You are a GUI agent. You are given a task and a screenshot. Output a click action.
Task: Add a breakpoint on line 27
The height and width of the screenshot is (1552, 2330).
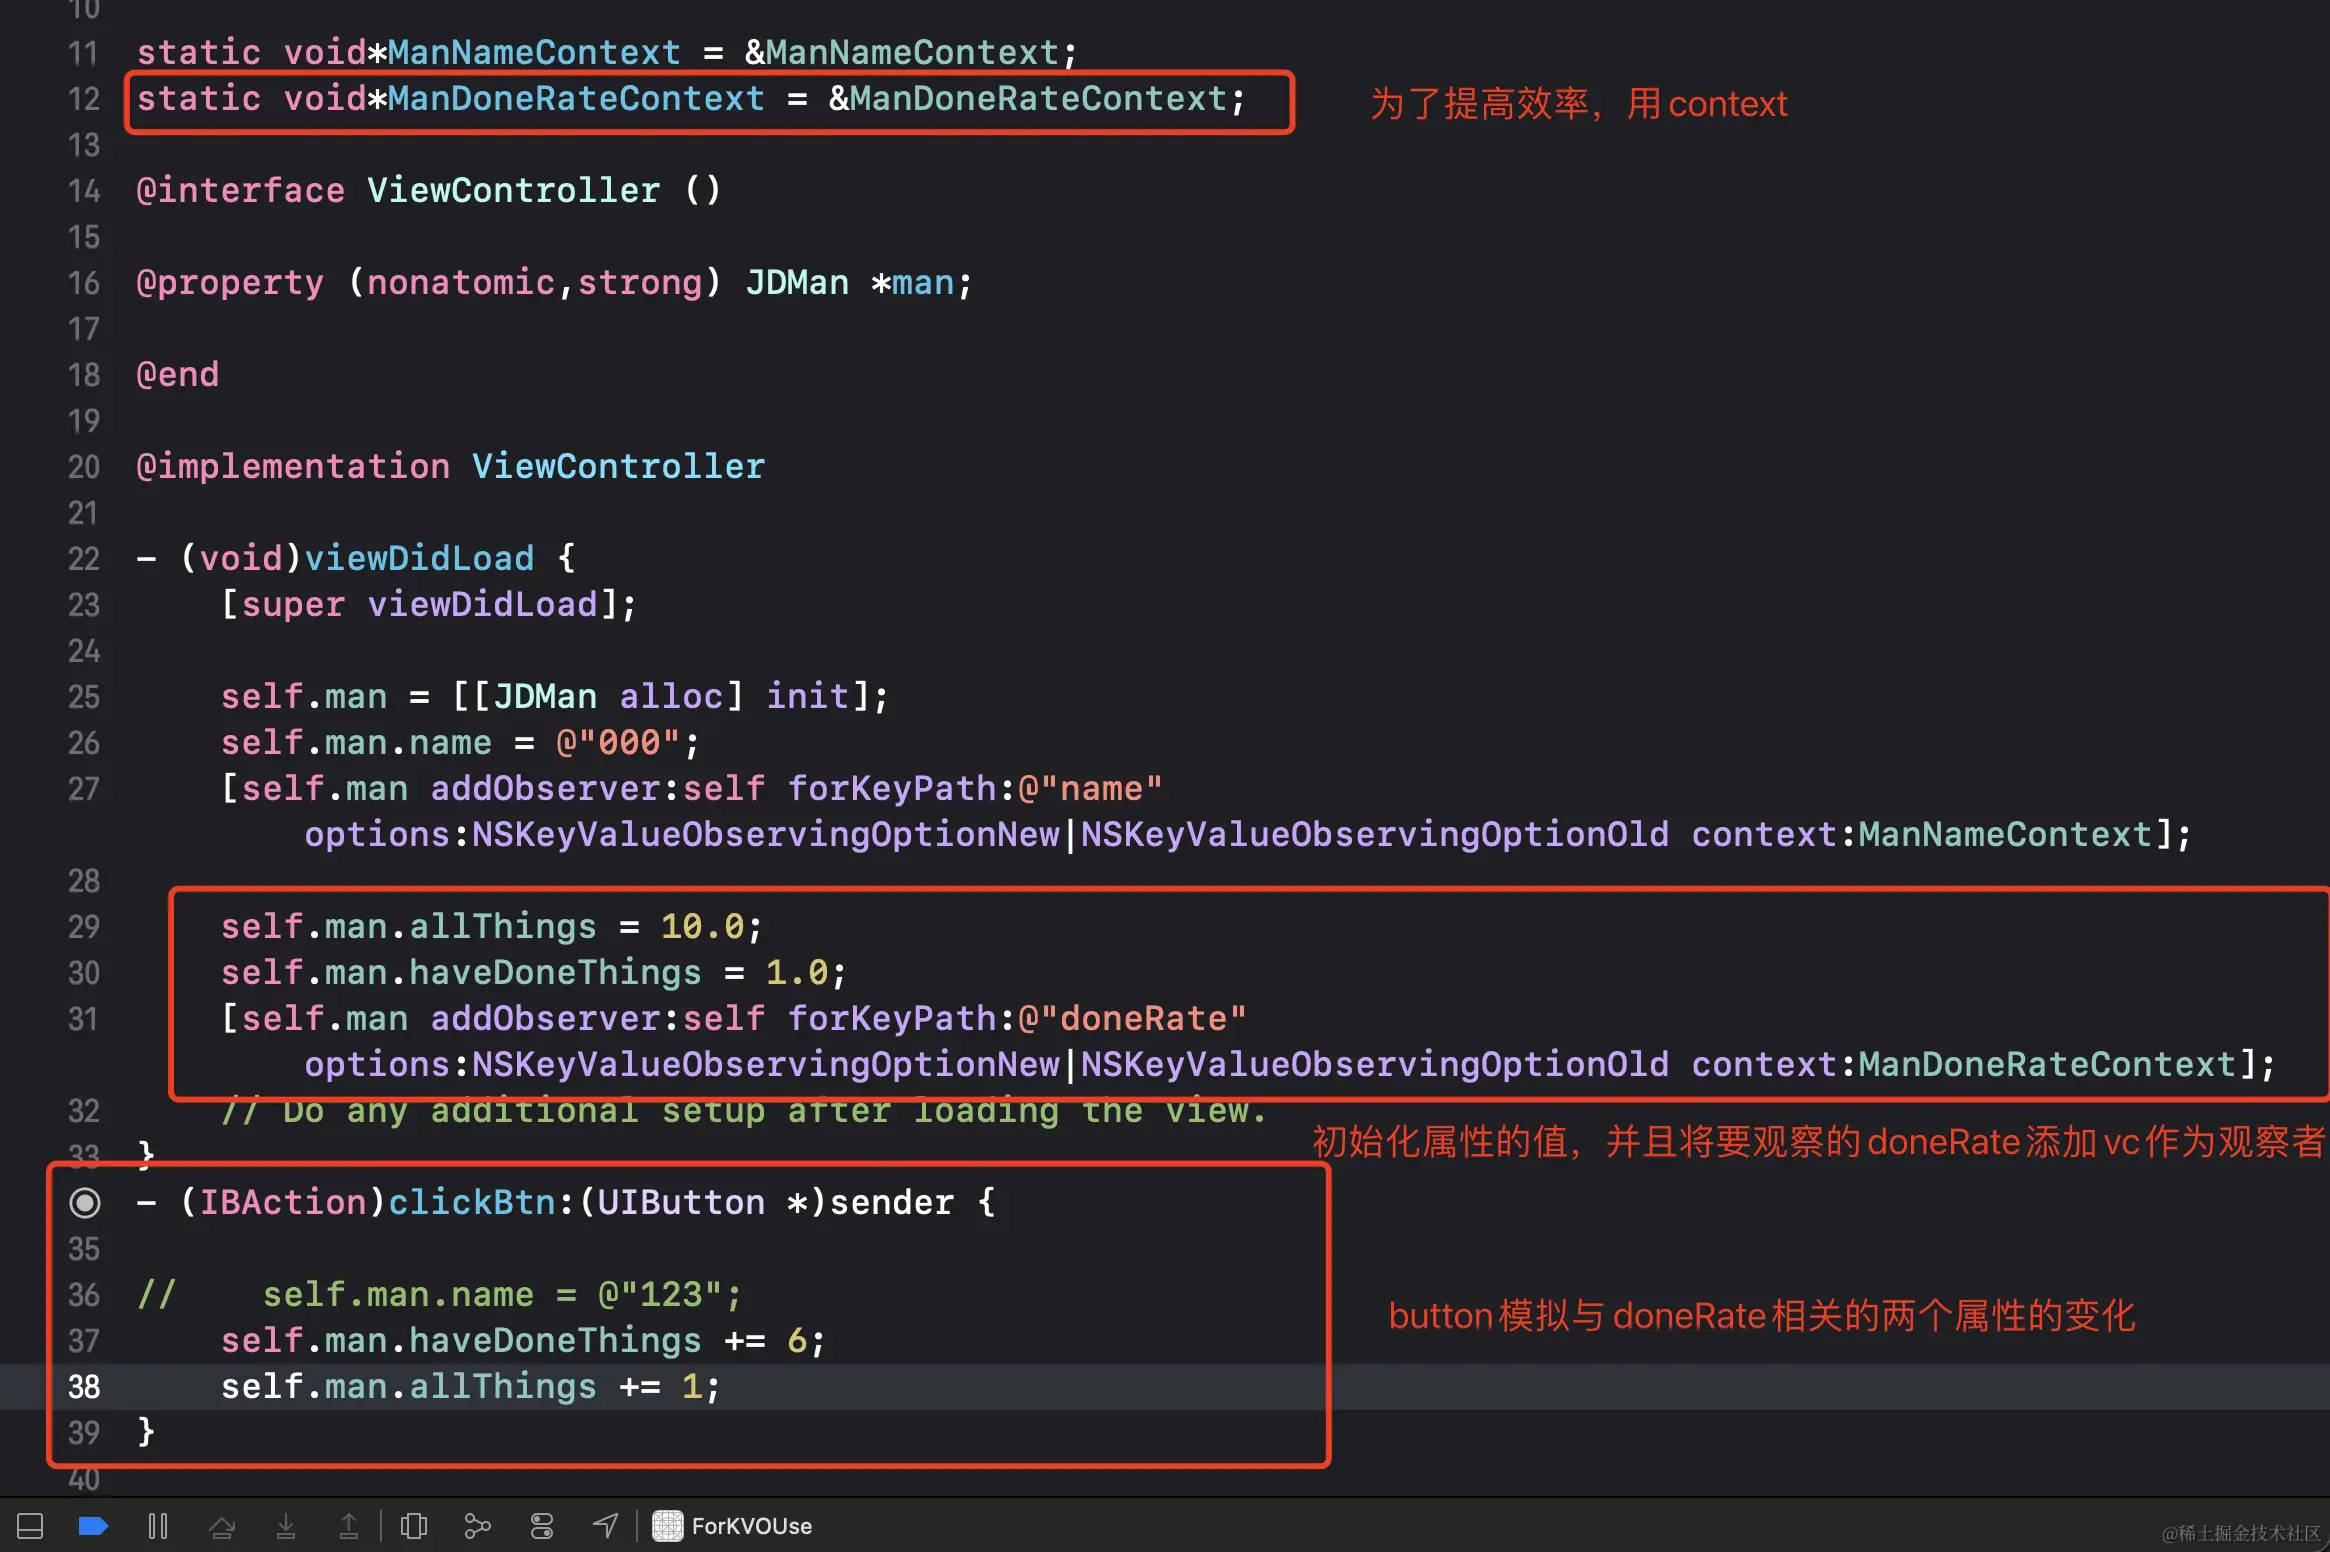click(84, 789)
